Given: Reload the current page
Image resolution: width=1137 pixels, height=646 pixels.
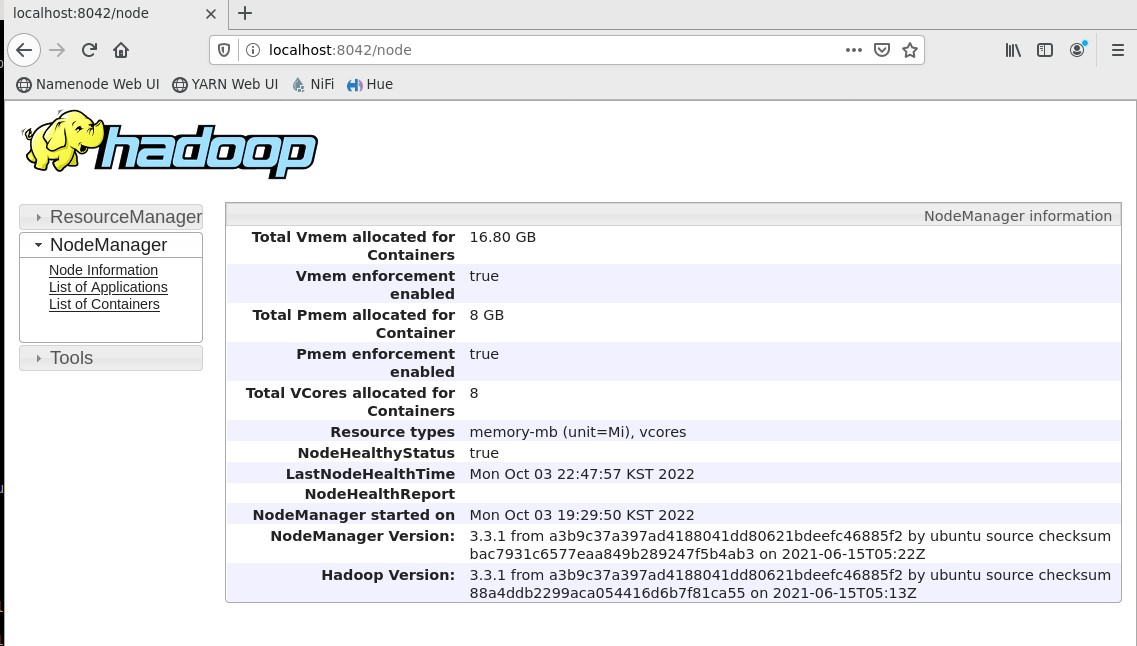Looking at the screenshot, I should point(89,50).
